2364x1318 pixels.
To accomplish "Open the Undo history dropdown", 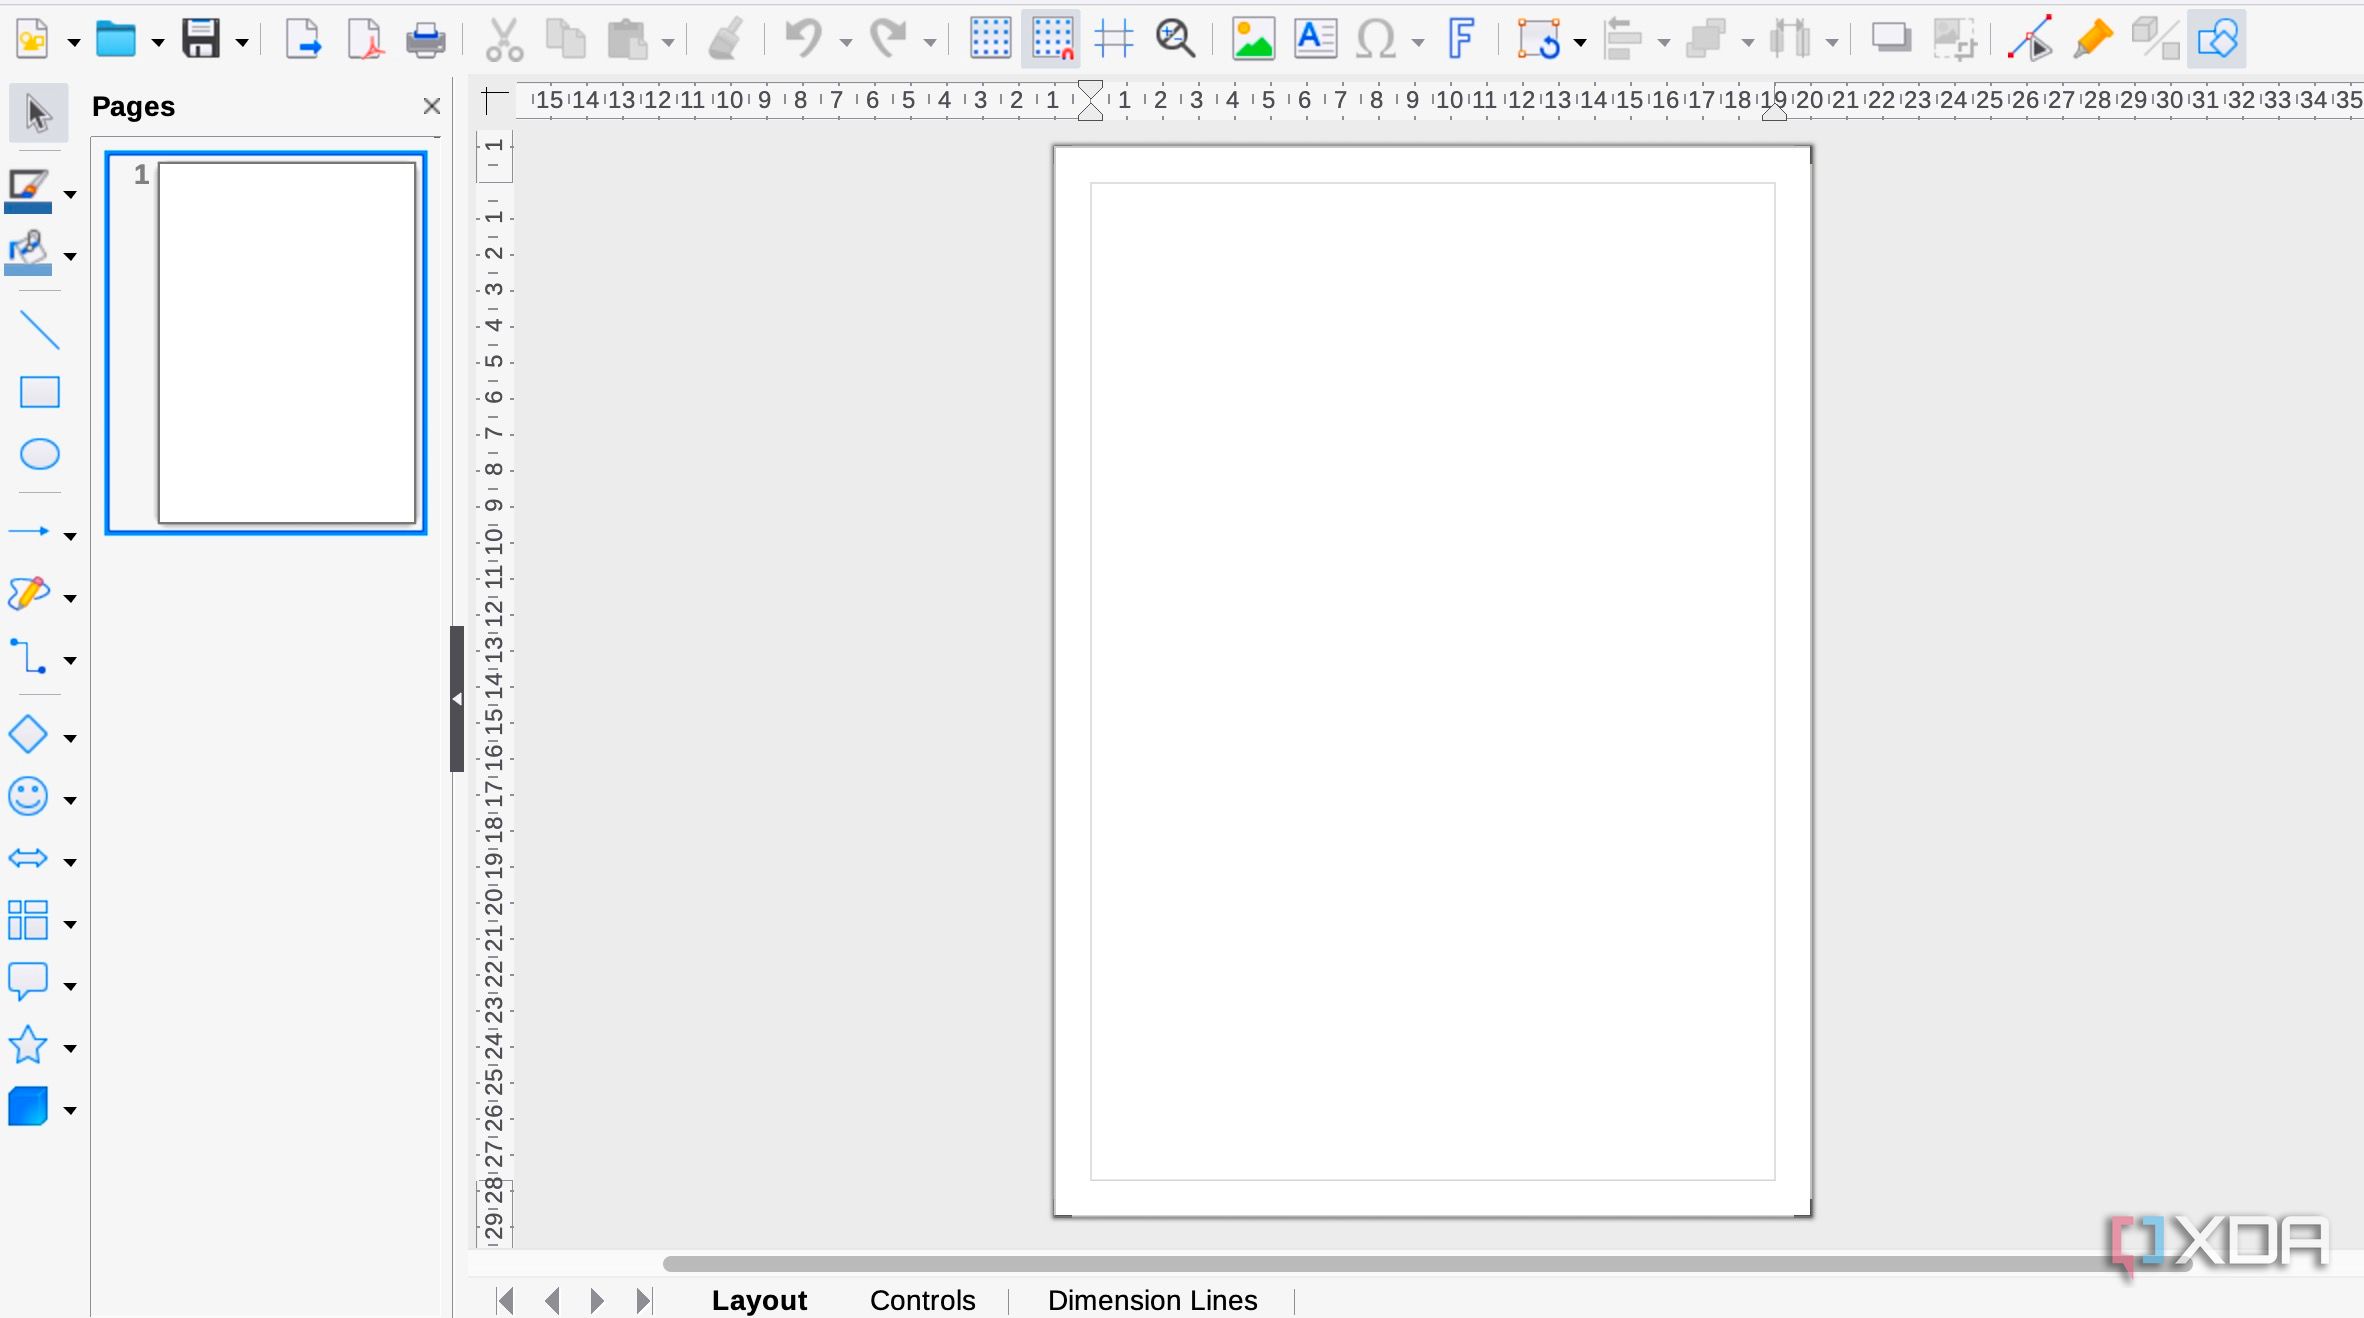I will pyautogui.click(x=846, y=42).
